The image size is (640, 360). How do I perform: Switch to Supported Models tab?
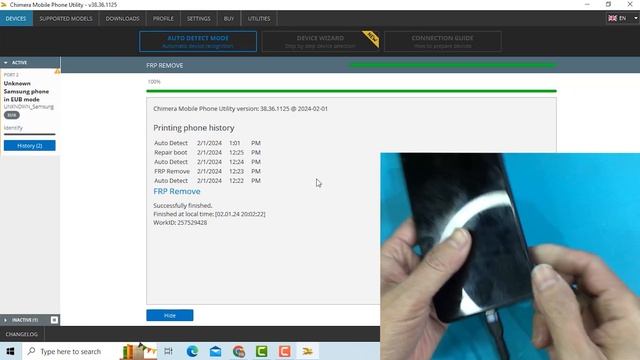pos(66,18)
